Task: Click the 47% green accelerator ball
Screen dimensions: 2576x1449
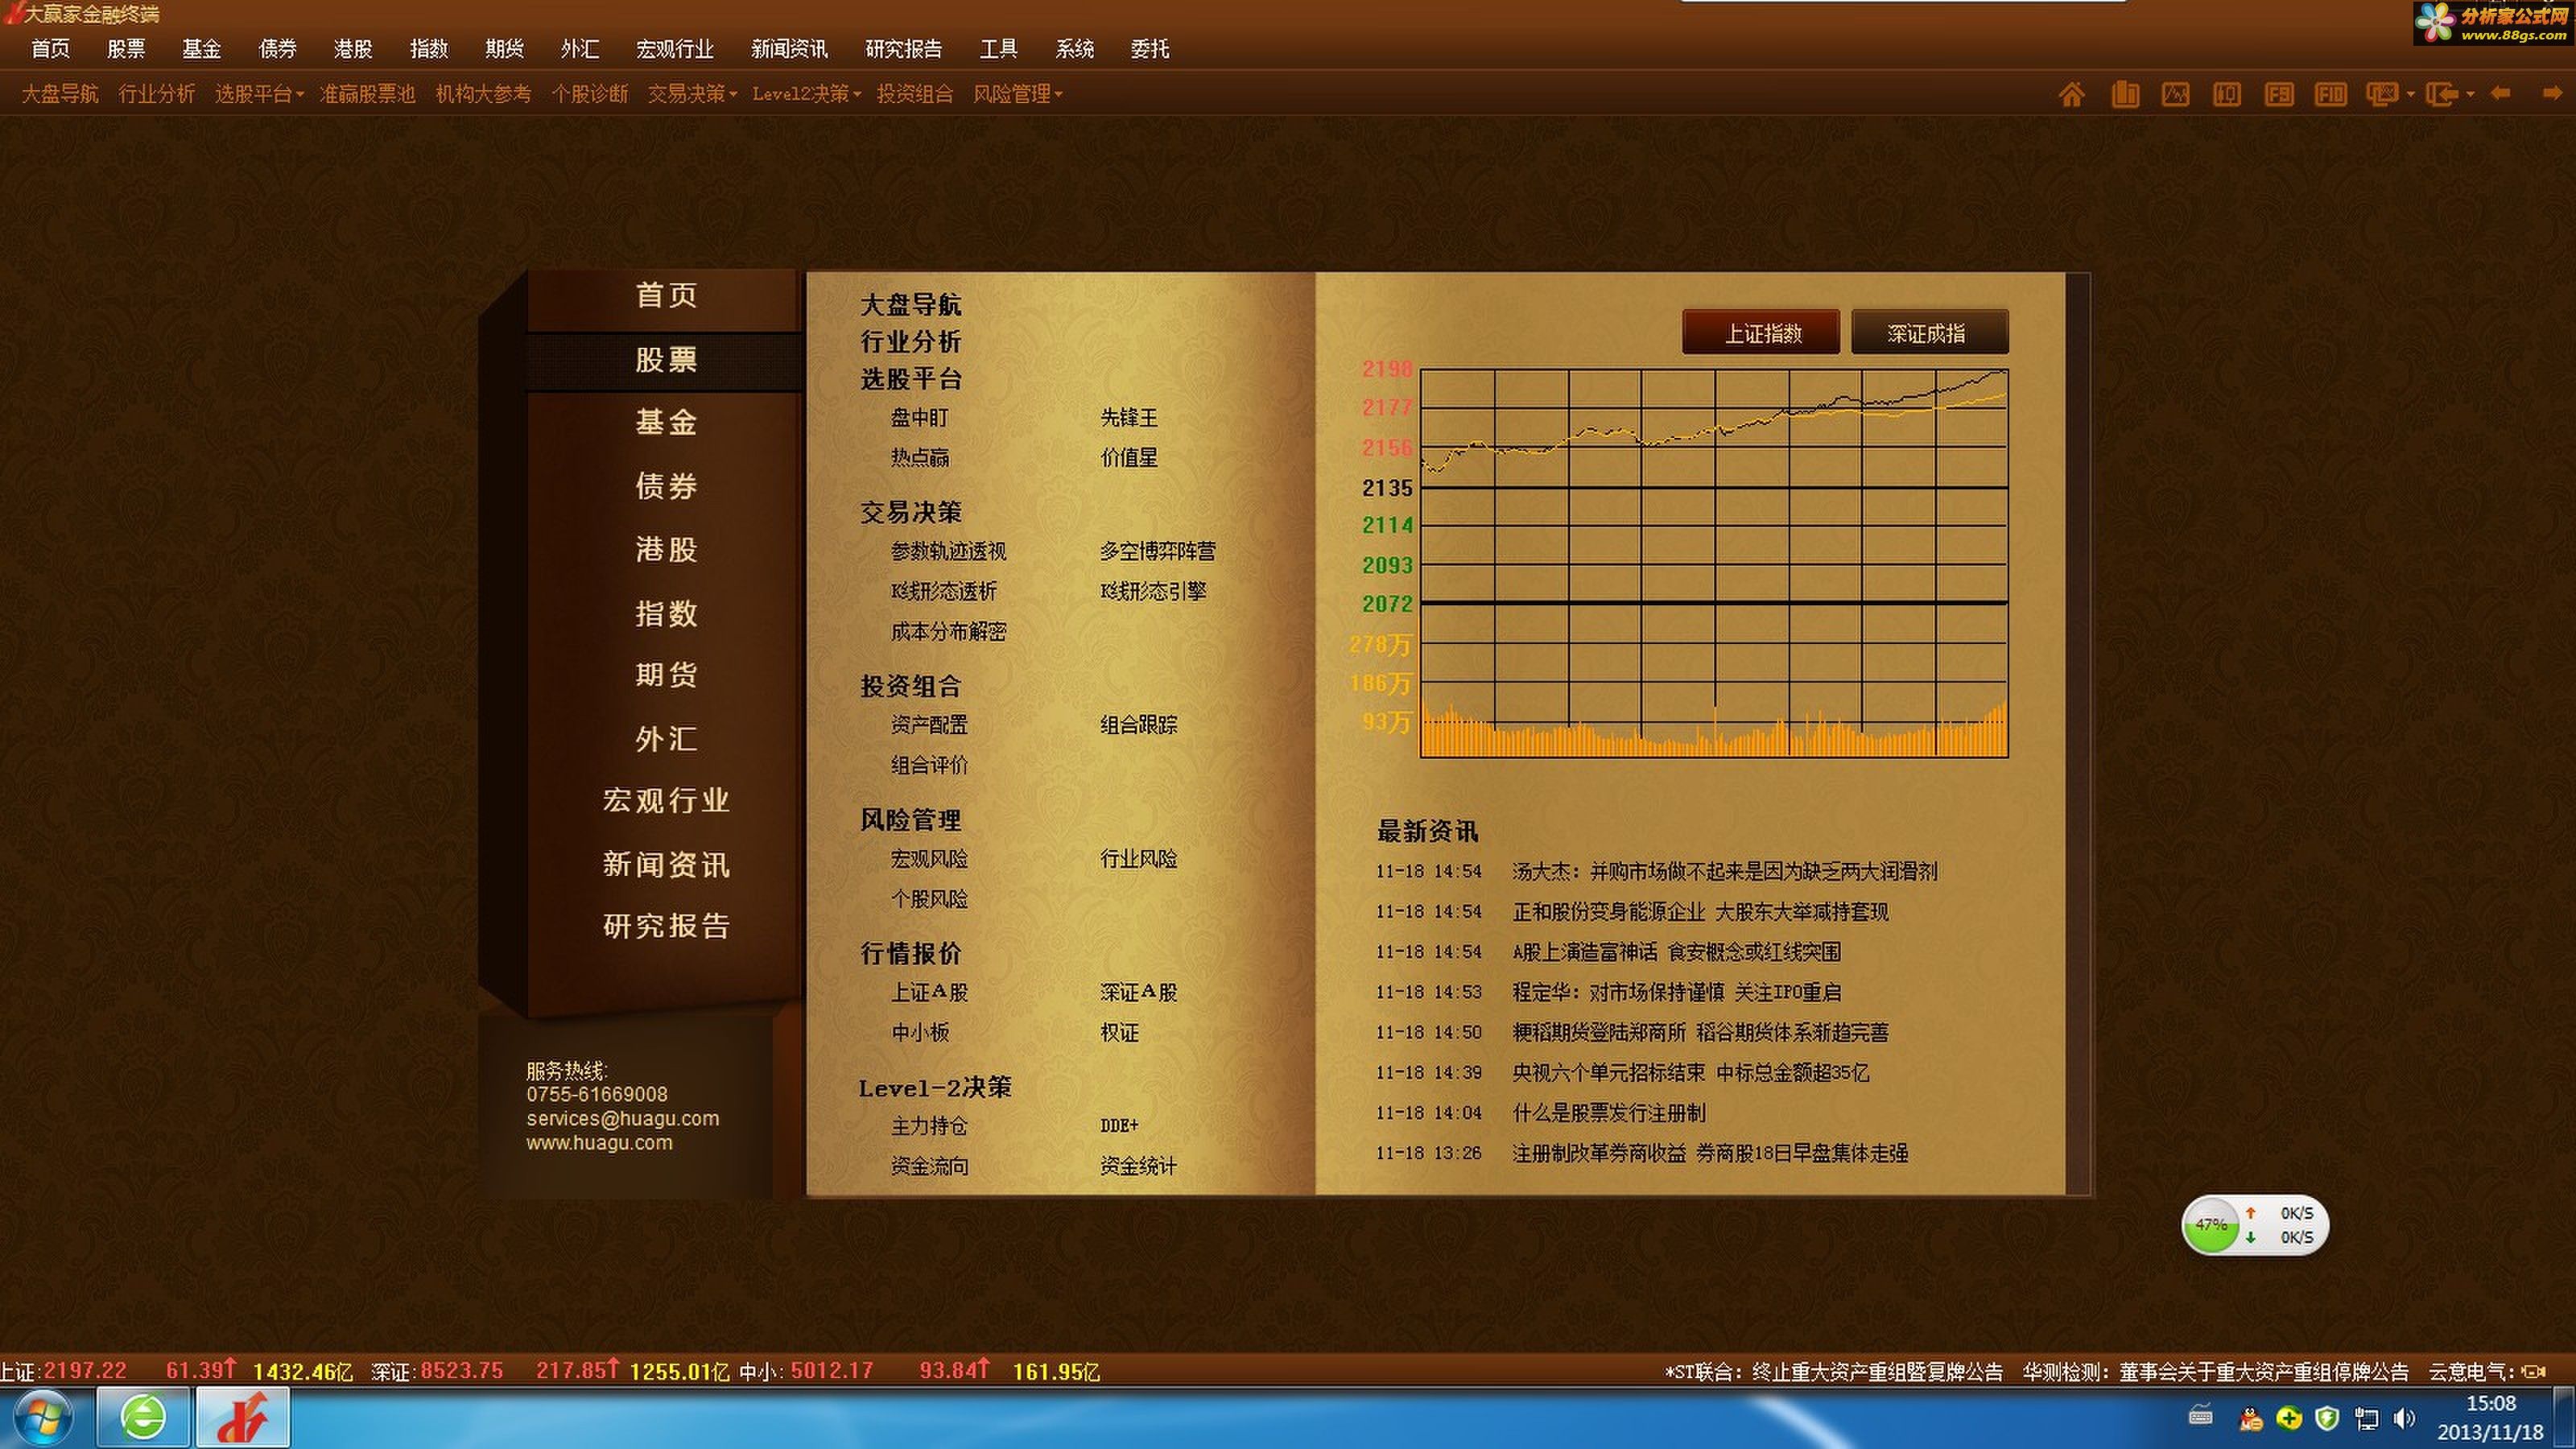Action: pos(2211,1225)
